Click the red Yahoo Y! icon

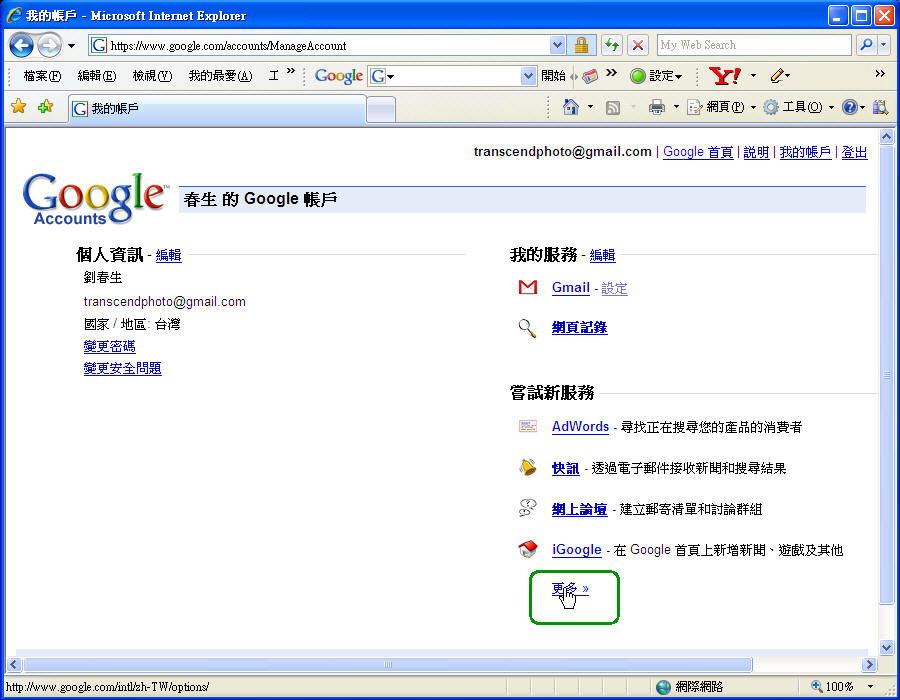click(725, 76)
